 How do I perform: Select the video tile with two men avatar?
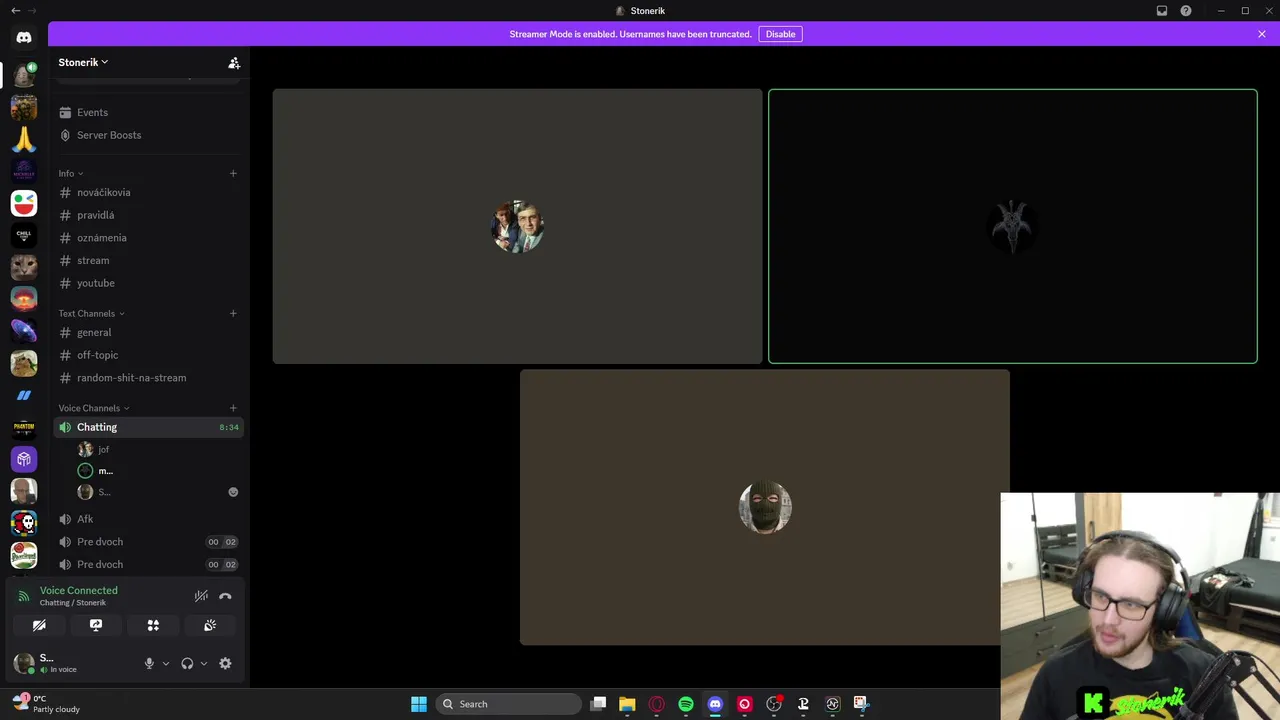coord(517,226)
